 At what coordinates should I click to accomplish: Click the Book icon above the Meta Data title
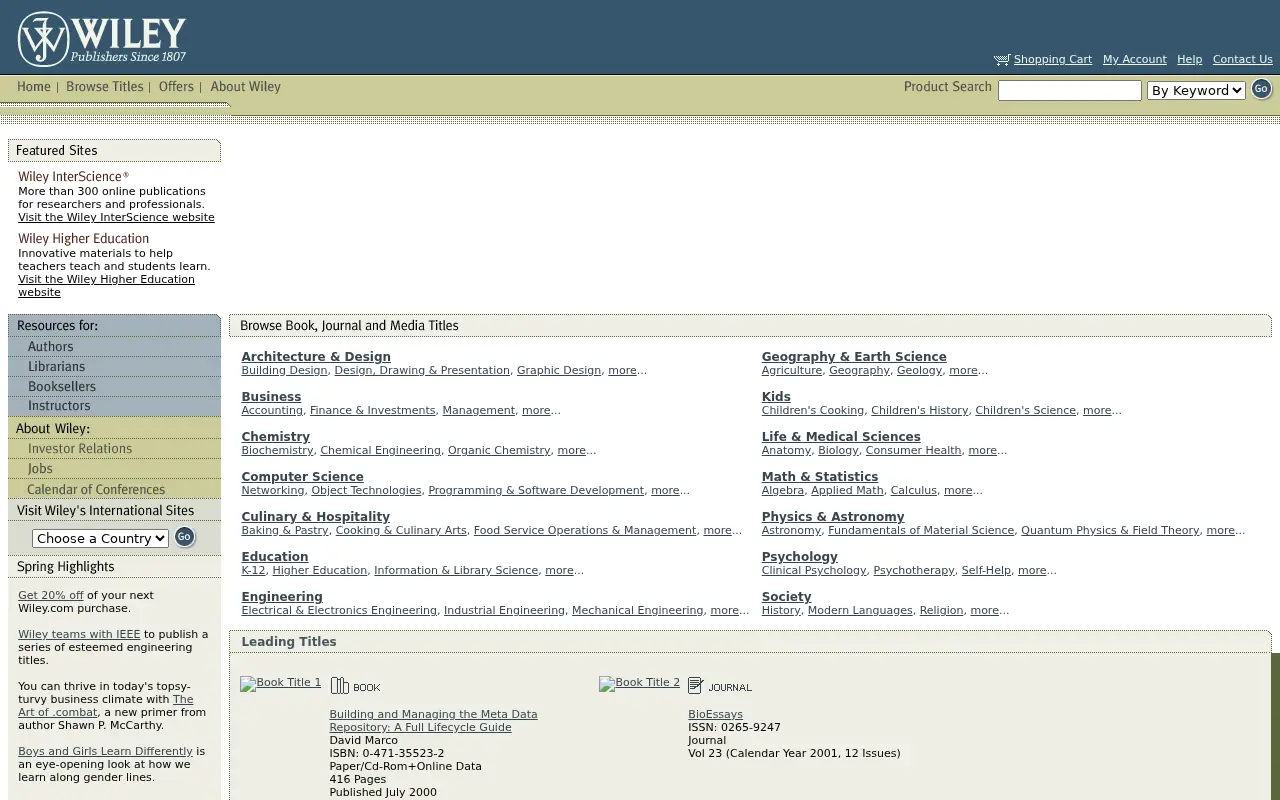(x=356, y=686)
